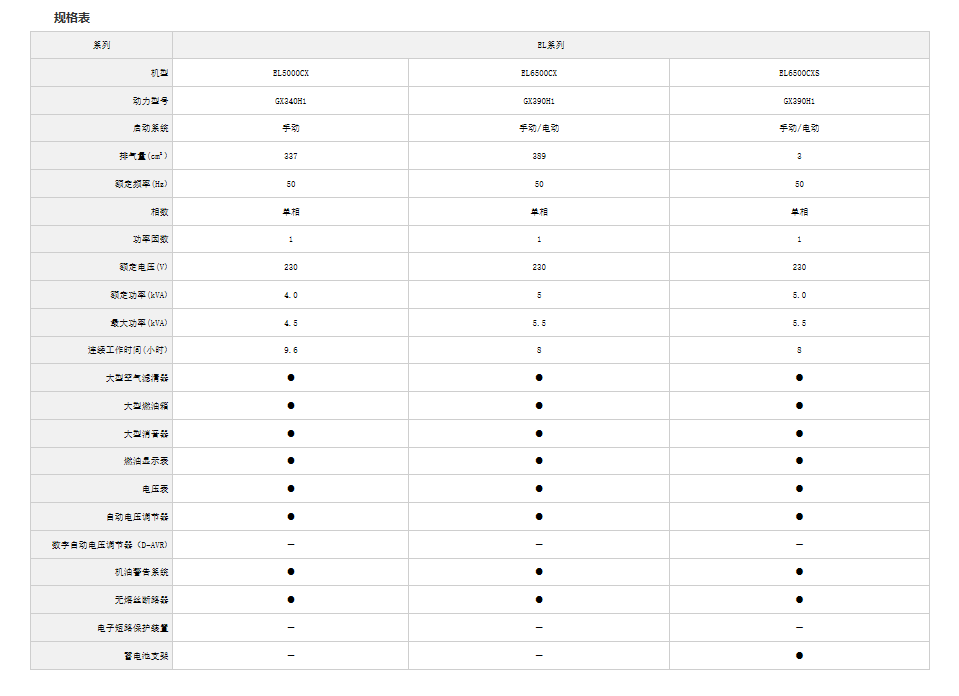
Task: Click the D-AVR dash under EL5000CX
Action: 291,544
